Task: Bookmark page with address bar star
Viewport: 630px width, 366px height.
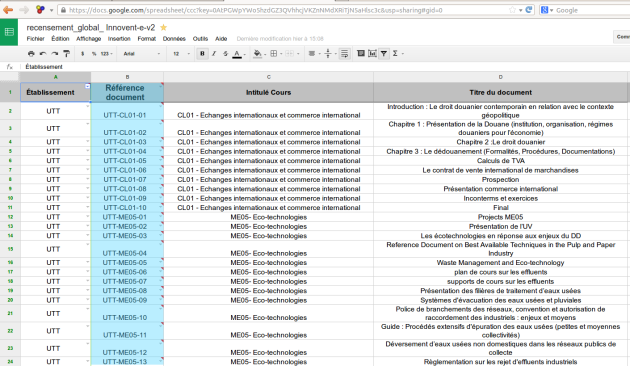Action: [x=512, y=10]
